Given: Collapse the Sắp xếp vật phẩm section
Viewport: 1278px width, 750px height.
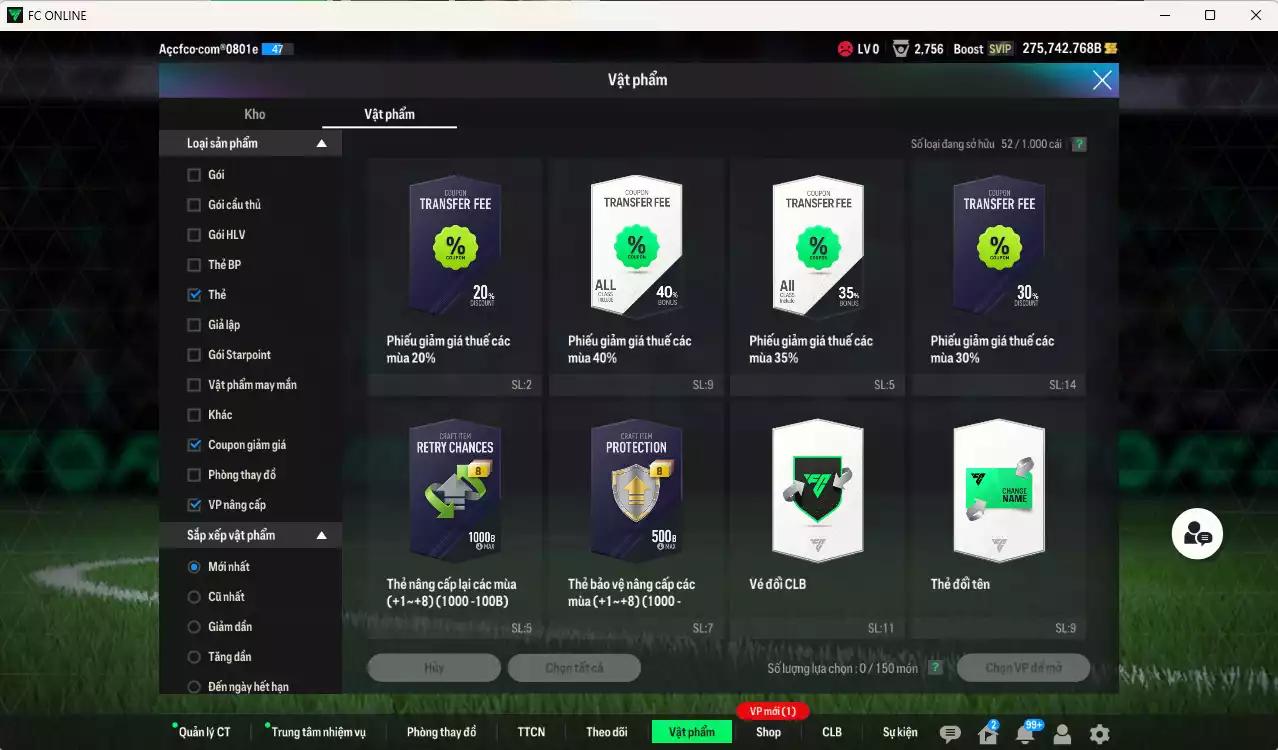Looking at the screenshot, I should click(x=321, y=536).
